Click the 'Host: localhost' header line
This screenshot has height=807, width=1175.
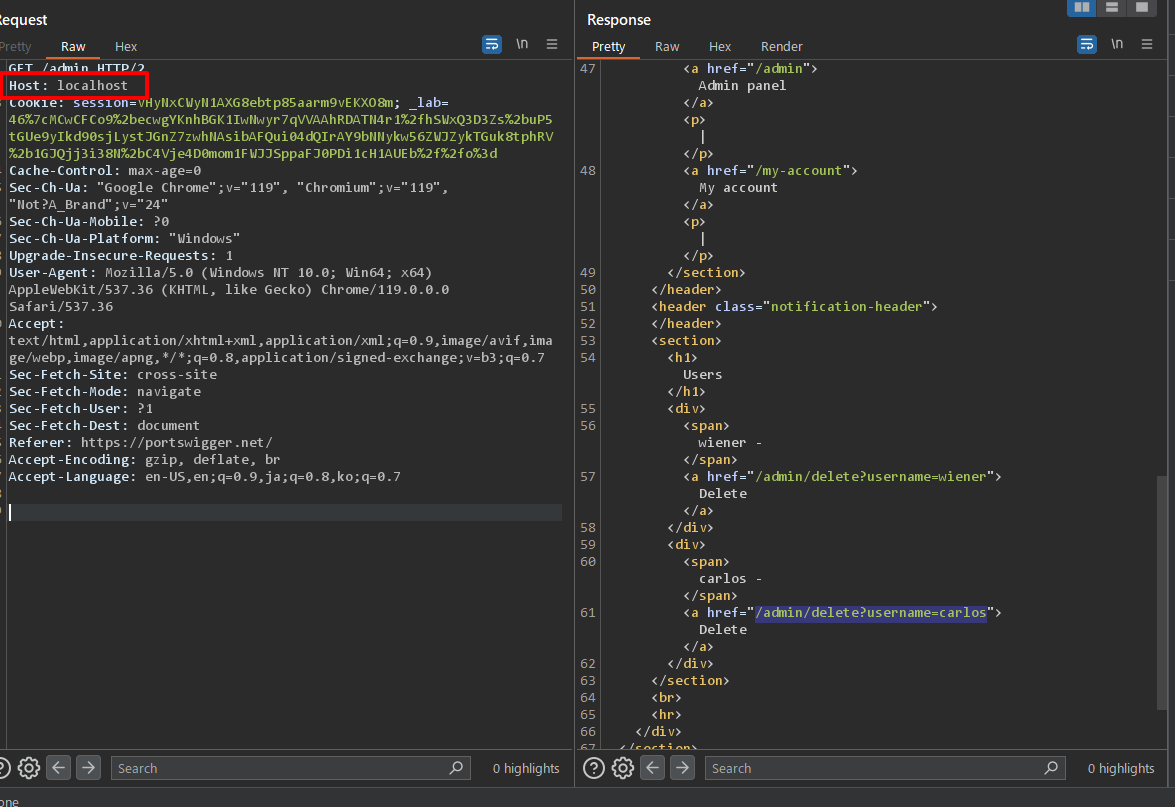pos(68,85)
